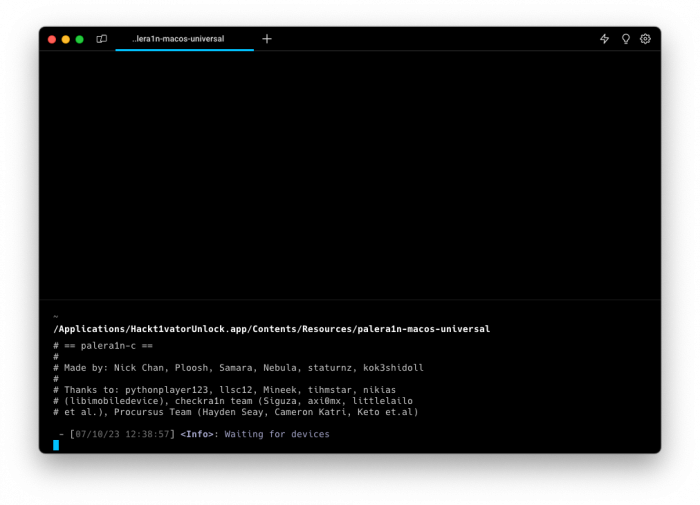Click the 'Waiting for devices' message
This screenshot has width=700, height=505.
coord(277,434)
